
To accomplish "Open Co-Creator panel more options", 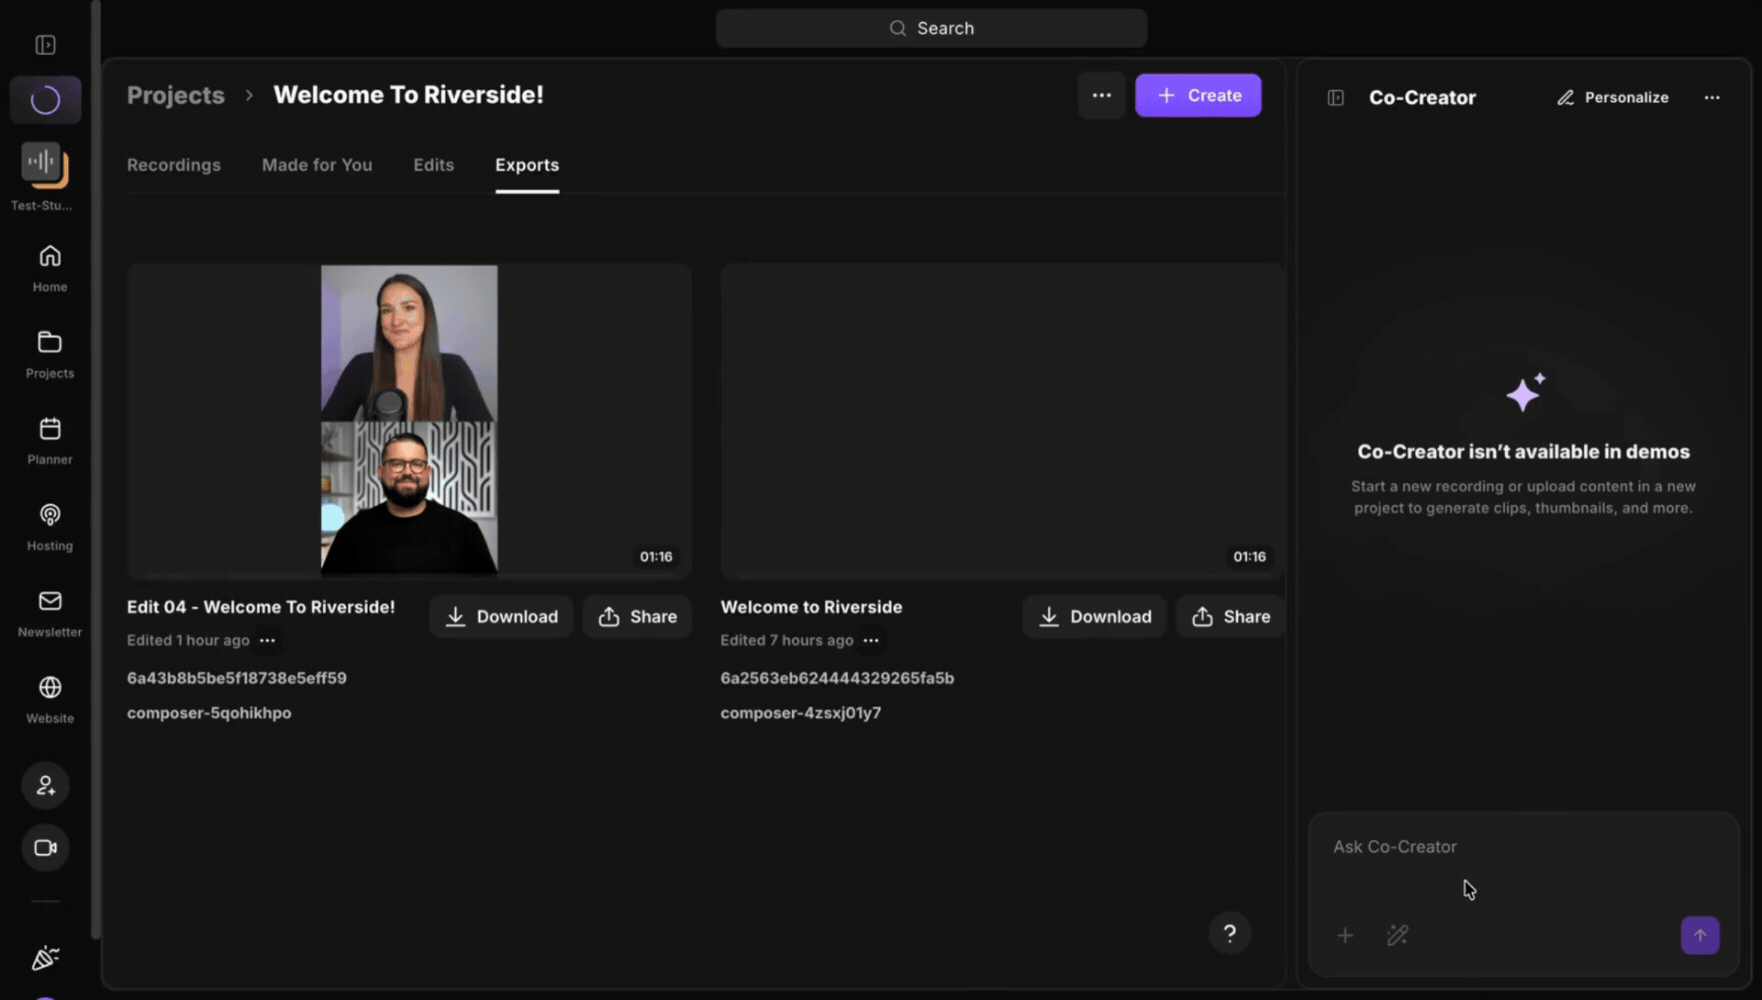I will click(1712, 98).
